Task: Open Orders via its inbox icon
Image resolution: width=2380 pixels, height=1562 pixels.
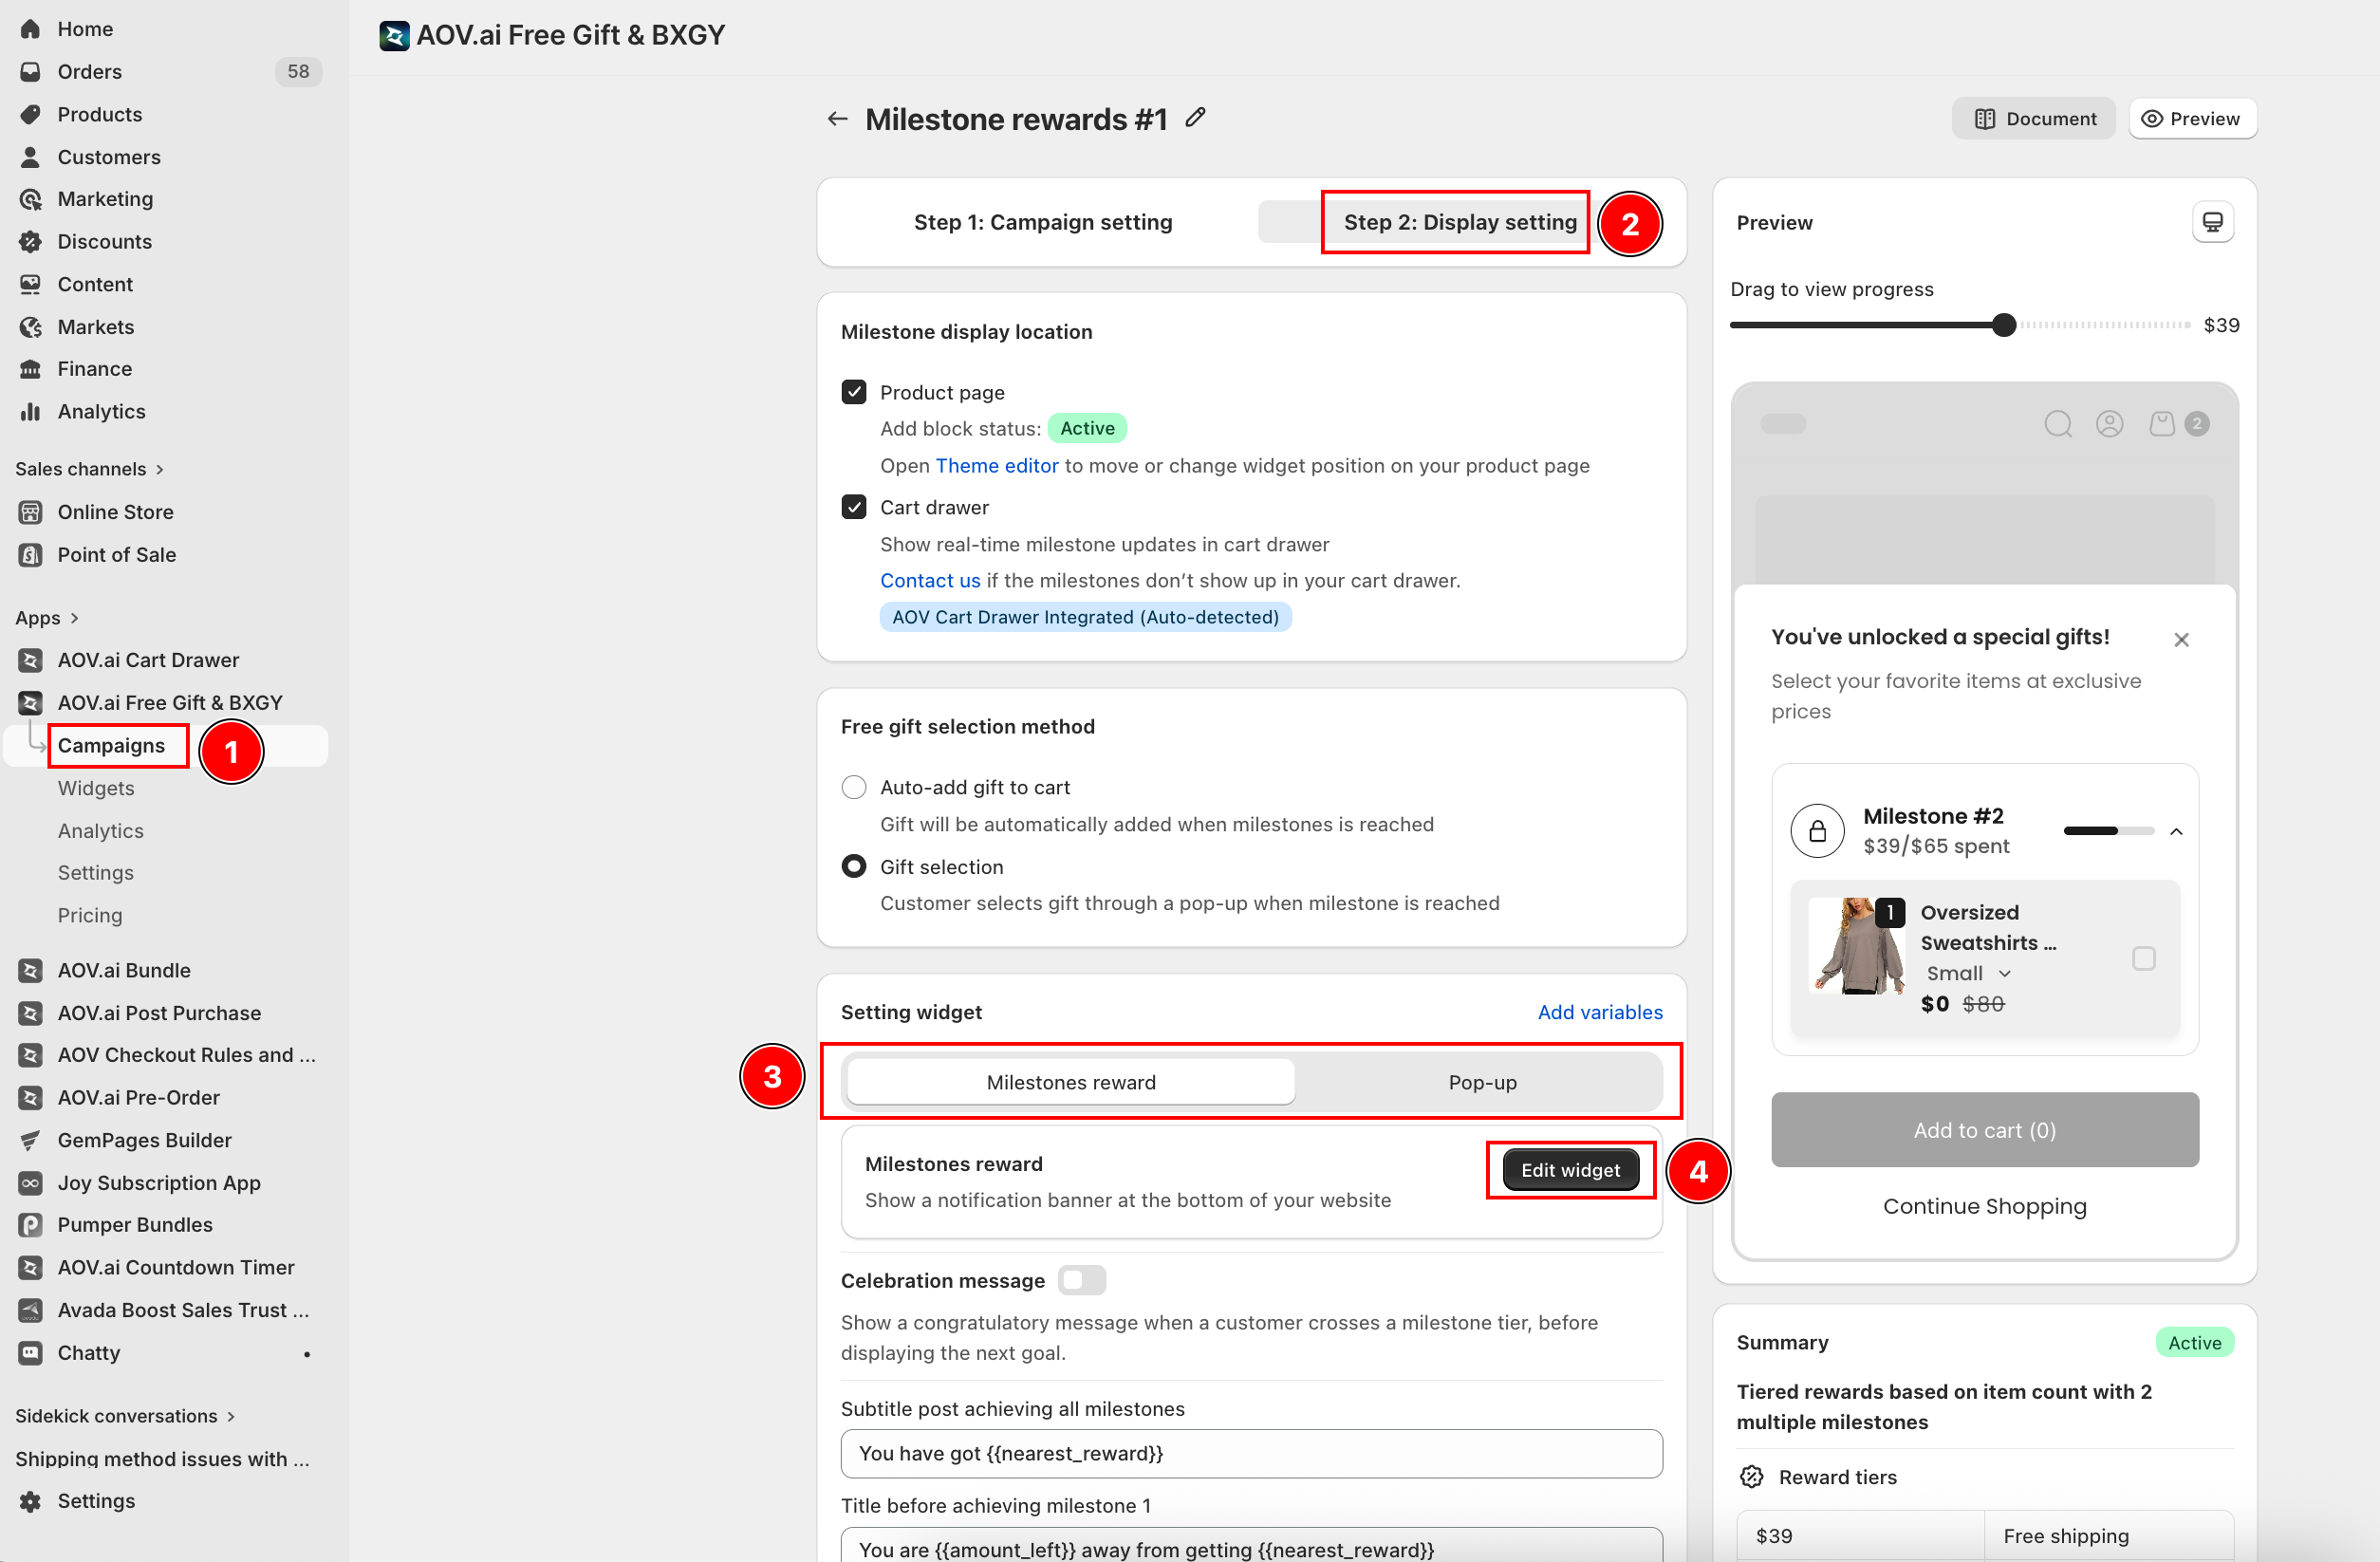Action: 31,72
